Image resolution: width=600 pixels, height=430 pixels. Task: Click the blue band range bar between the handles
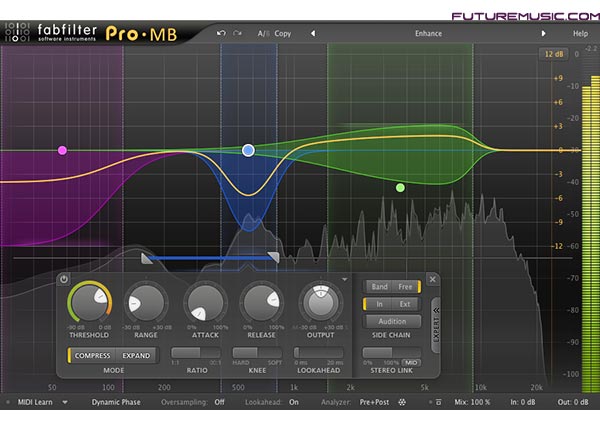[210, 258]
